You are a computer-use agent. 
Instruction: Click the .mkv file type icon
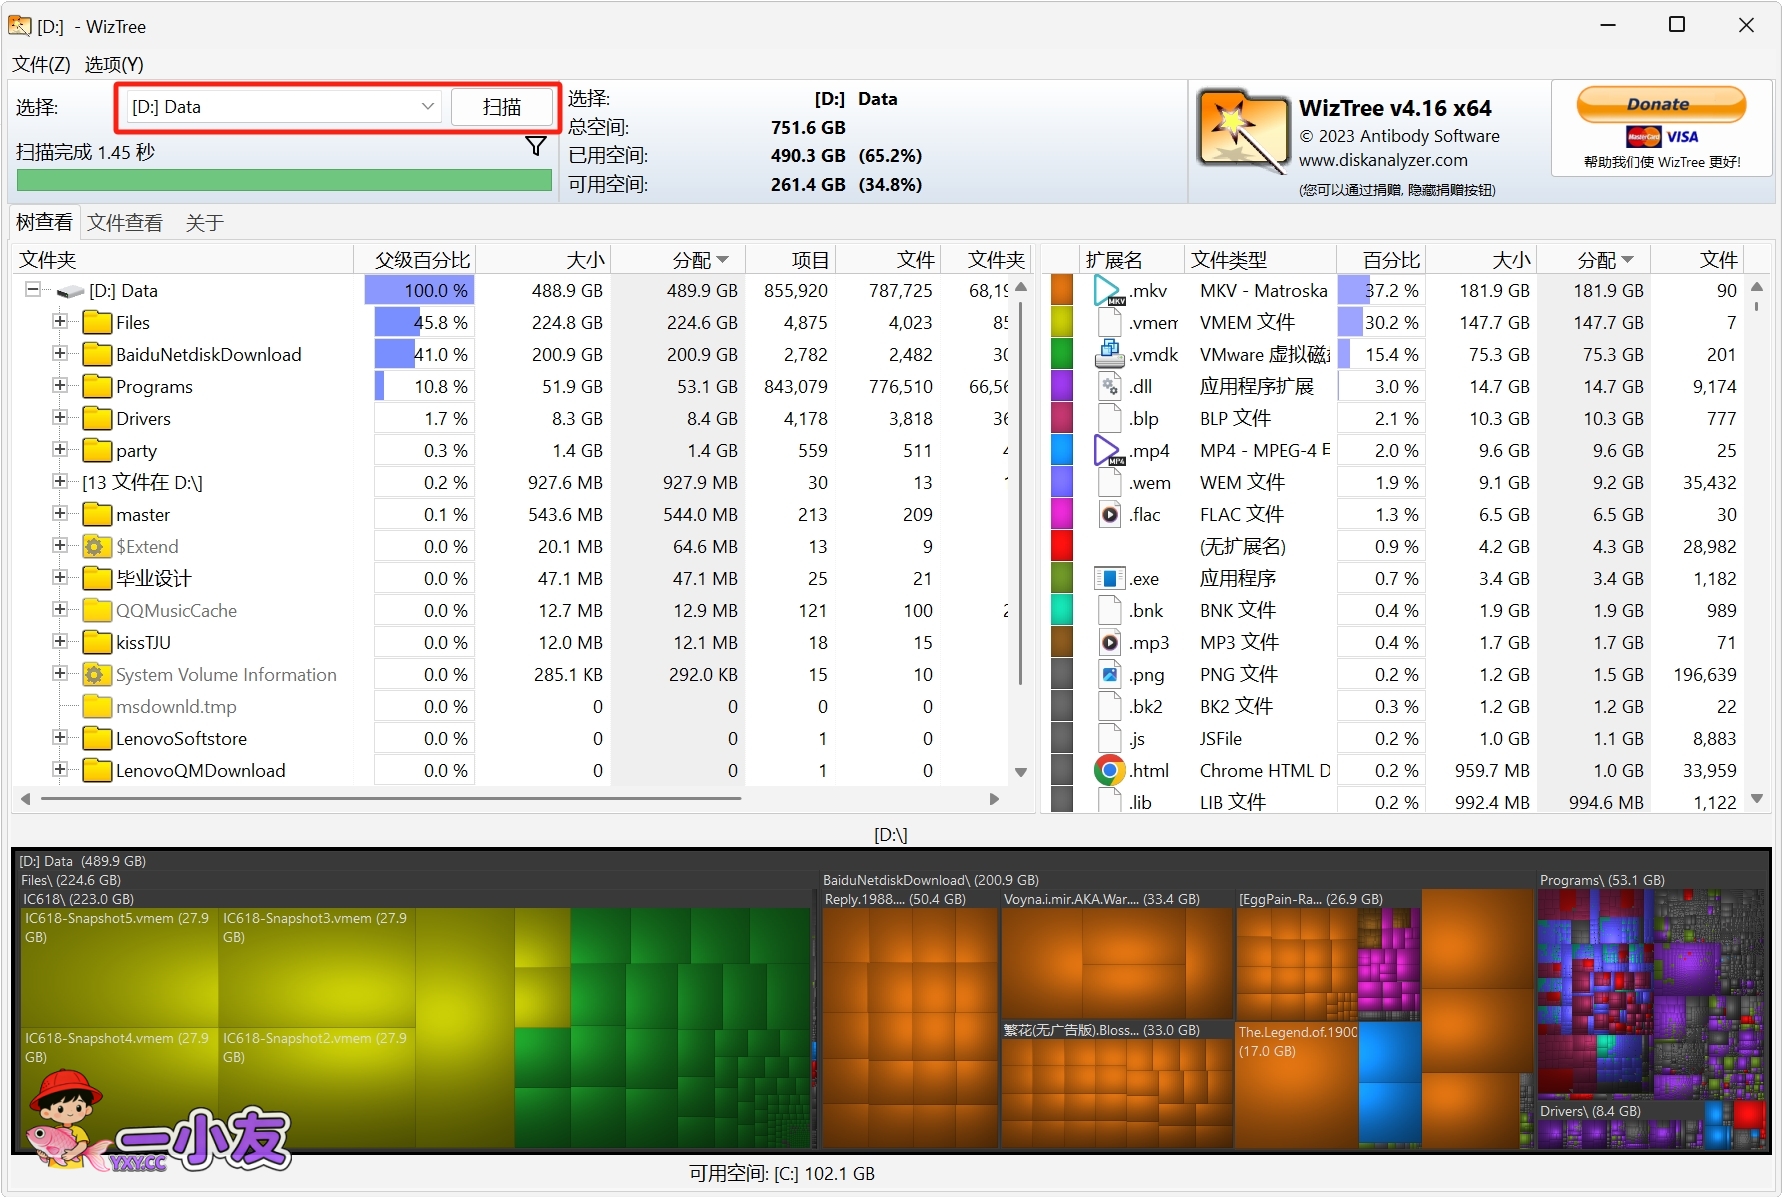pyautogui.click(x=1108, y=291)
